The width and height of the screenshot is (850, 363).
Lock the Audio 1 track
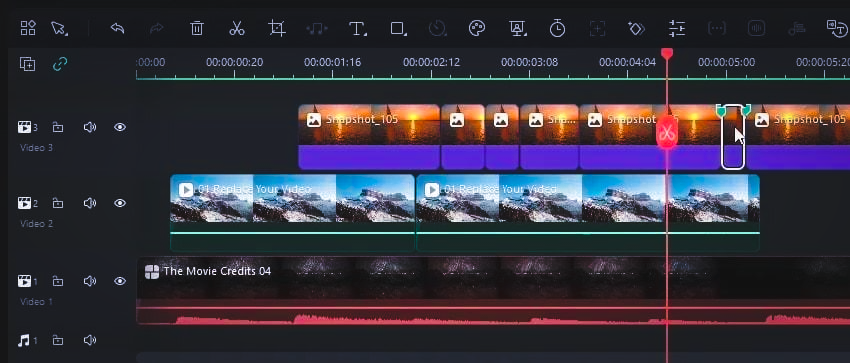[x=57, y=340]
